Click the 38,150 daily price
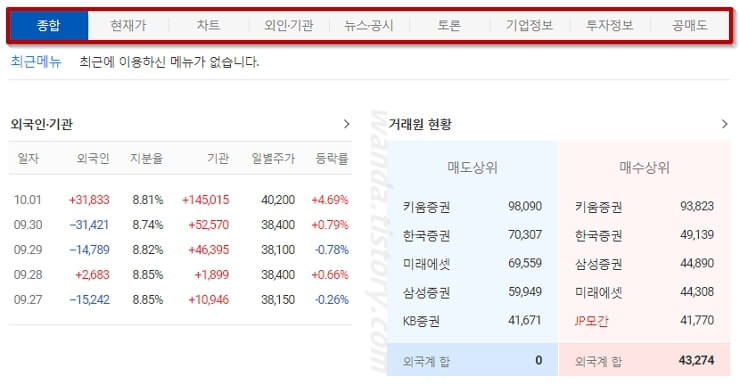 point(278,300)
